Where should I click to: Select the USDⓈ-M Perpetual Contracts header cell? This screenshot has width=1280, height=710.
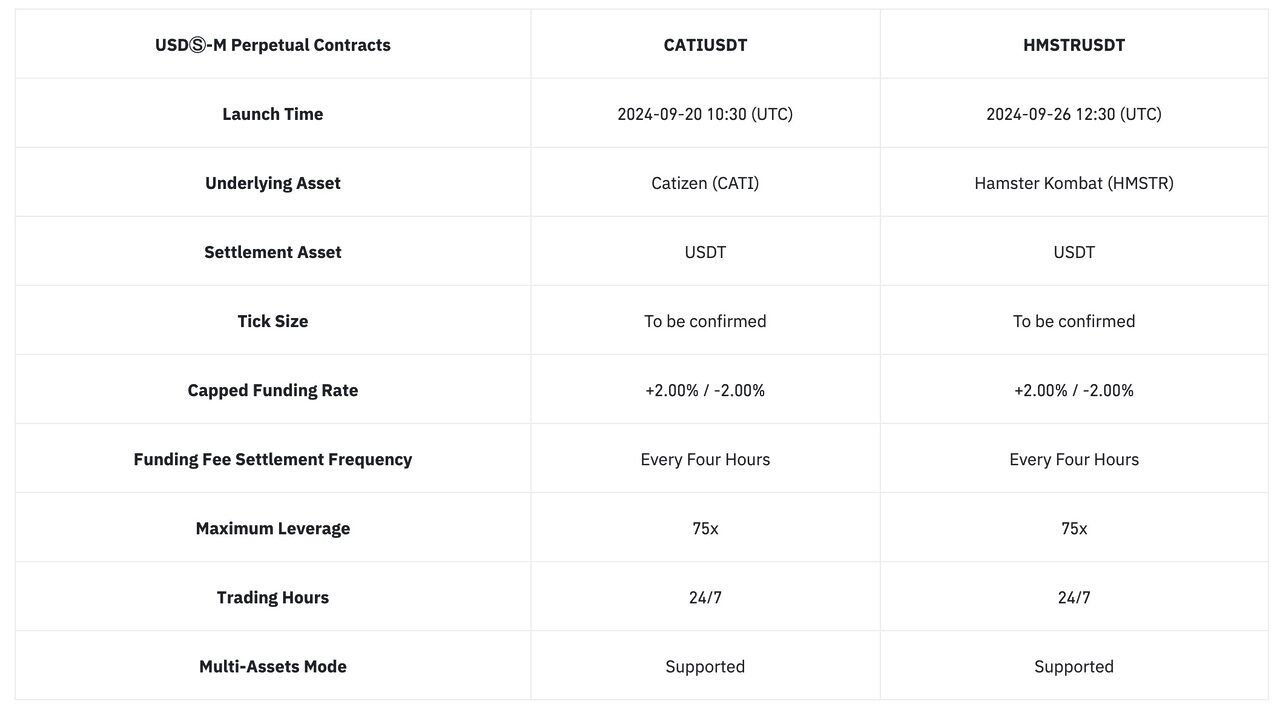[273, 45]
